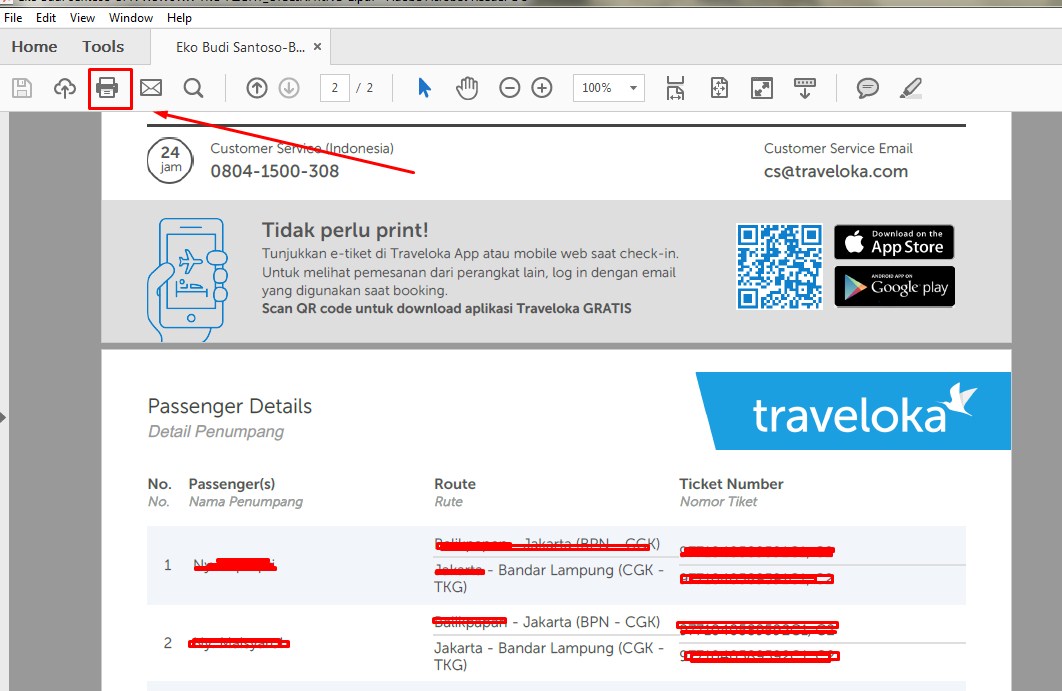Image resolution: width=1062 pixels, height=691 pixels.
Task: Click the phone illustration graphic
Action: 187,279
